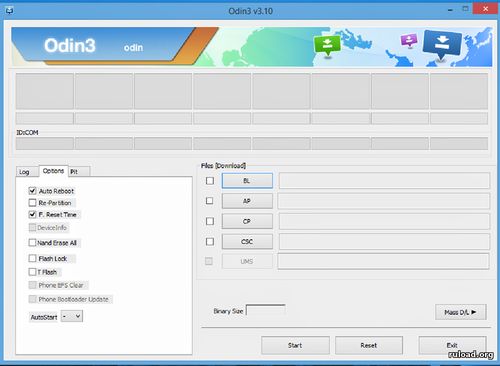The height and width of the screenshot is (366, 500).
Task: Click the BL file path field
Action: coord(384,181)
